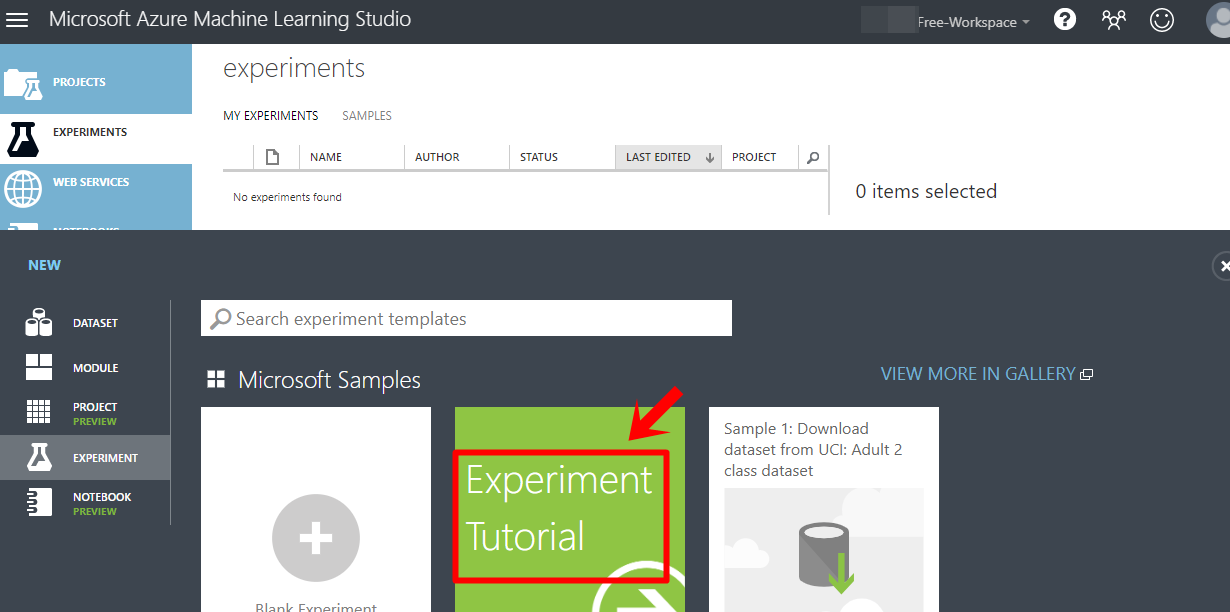This screenshot has height=612, width=1230.
Task: Click the document type column icon
Action: tap(273, 157)
